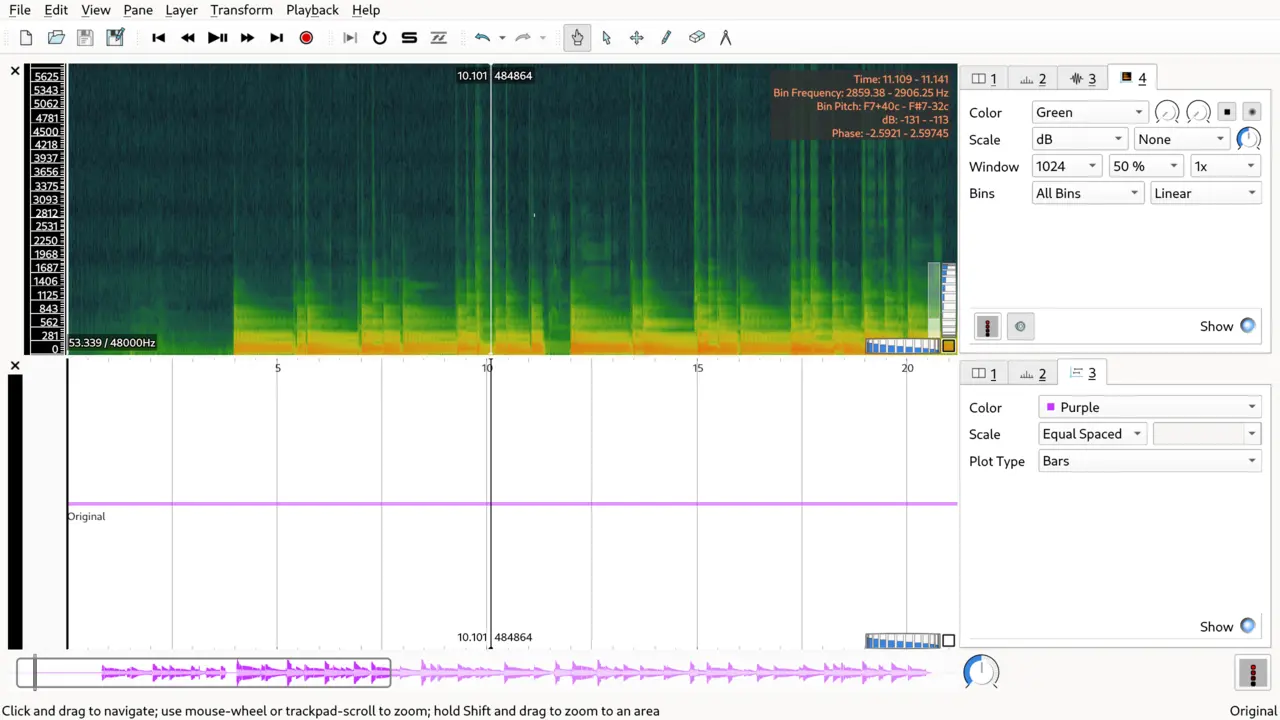Create a new session with the blank-page icon
This screenshot has height=720, width=1280.
point(26,38)
